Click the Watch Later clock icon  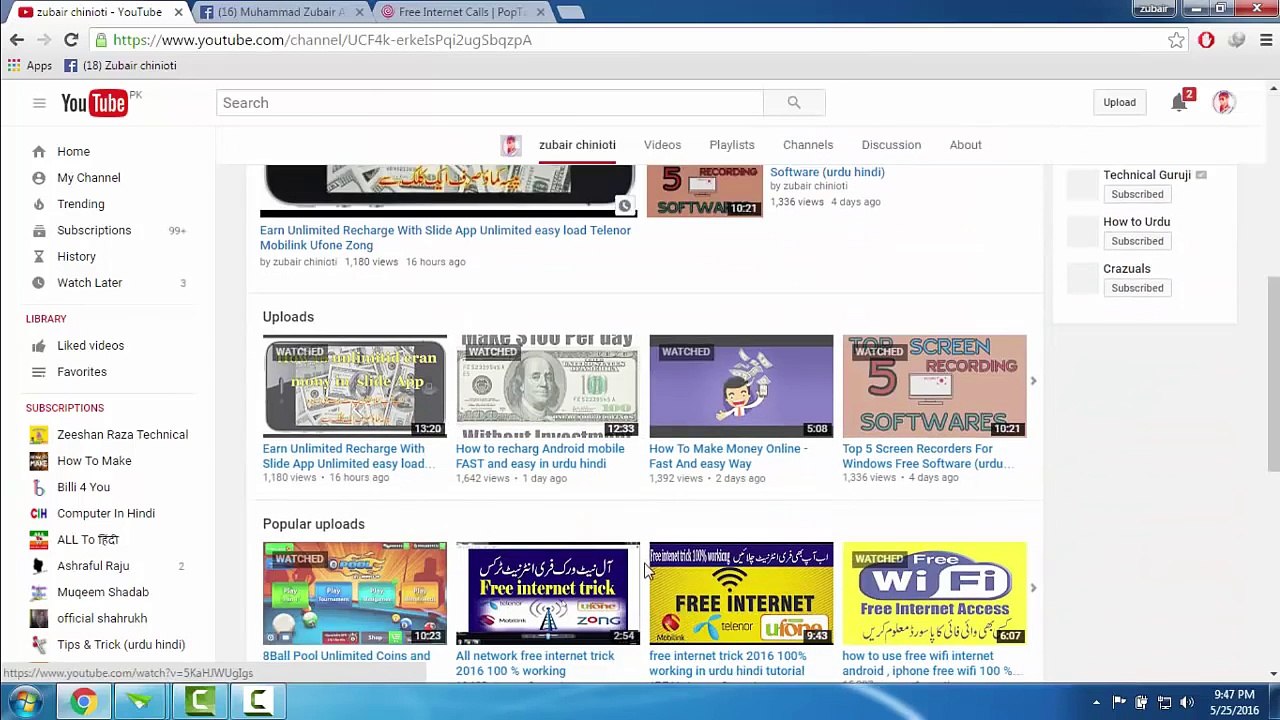39,283
